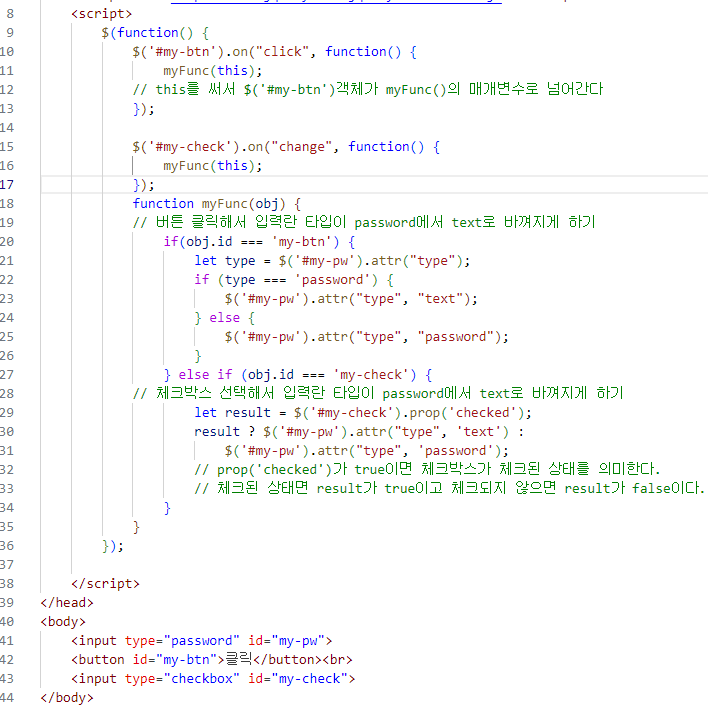Viewport: 708px width, 707px height.
Task: Click 'let result = $('#my-check').prop('checked');'
Action: tap(363, 412)
